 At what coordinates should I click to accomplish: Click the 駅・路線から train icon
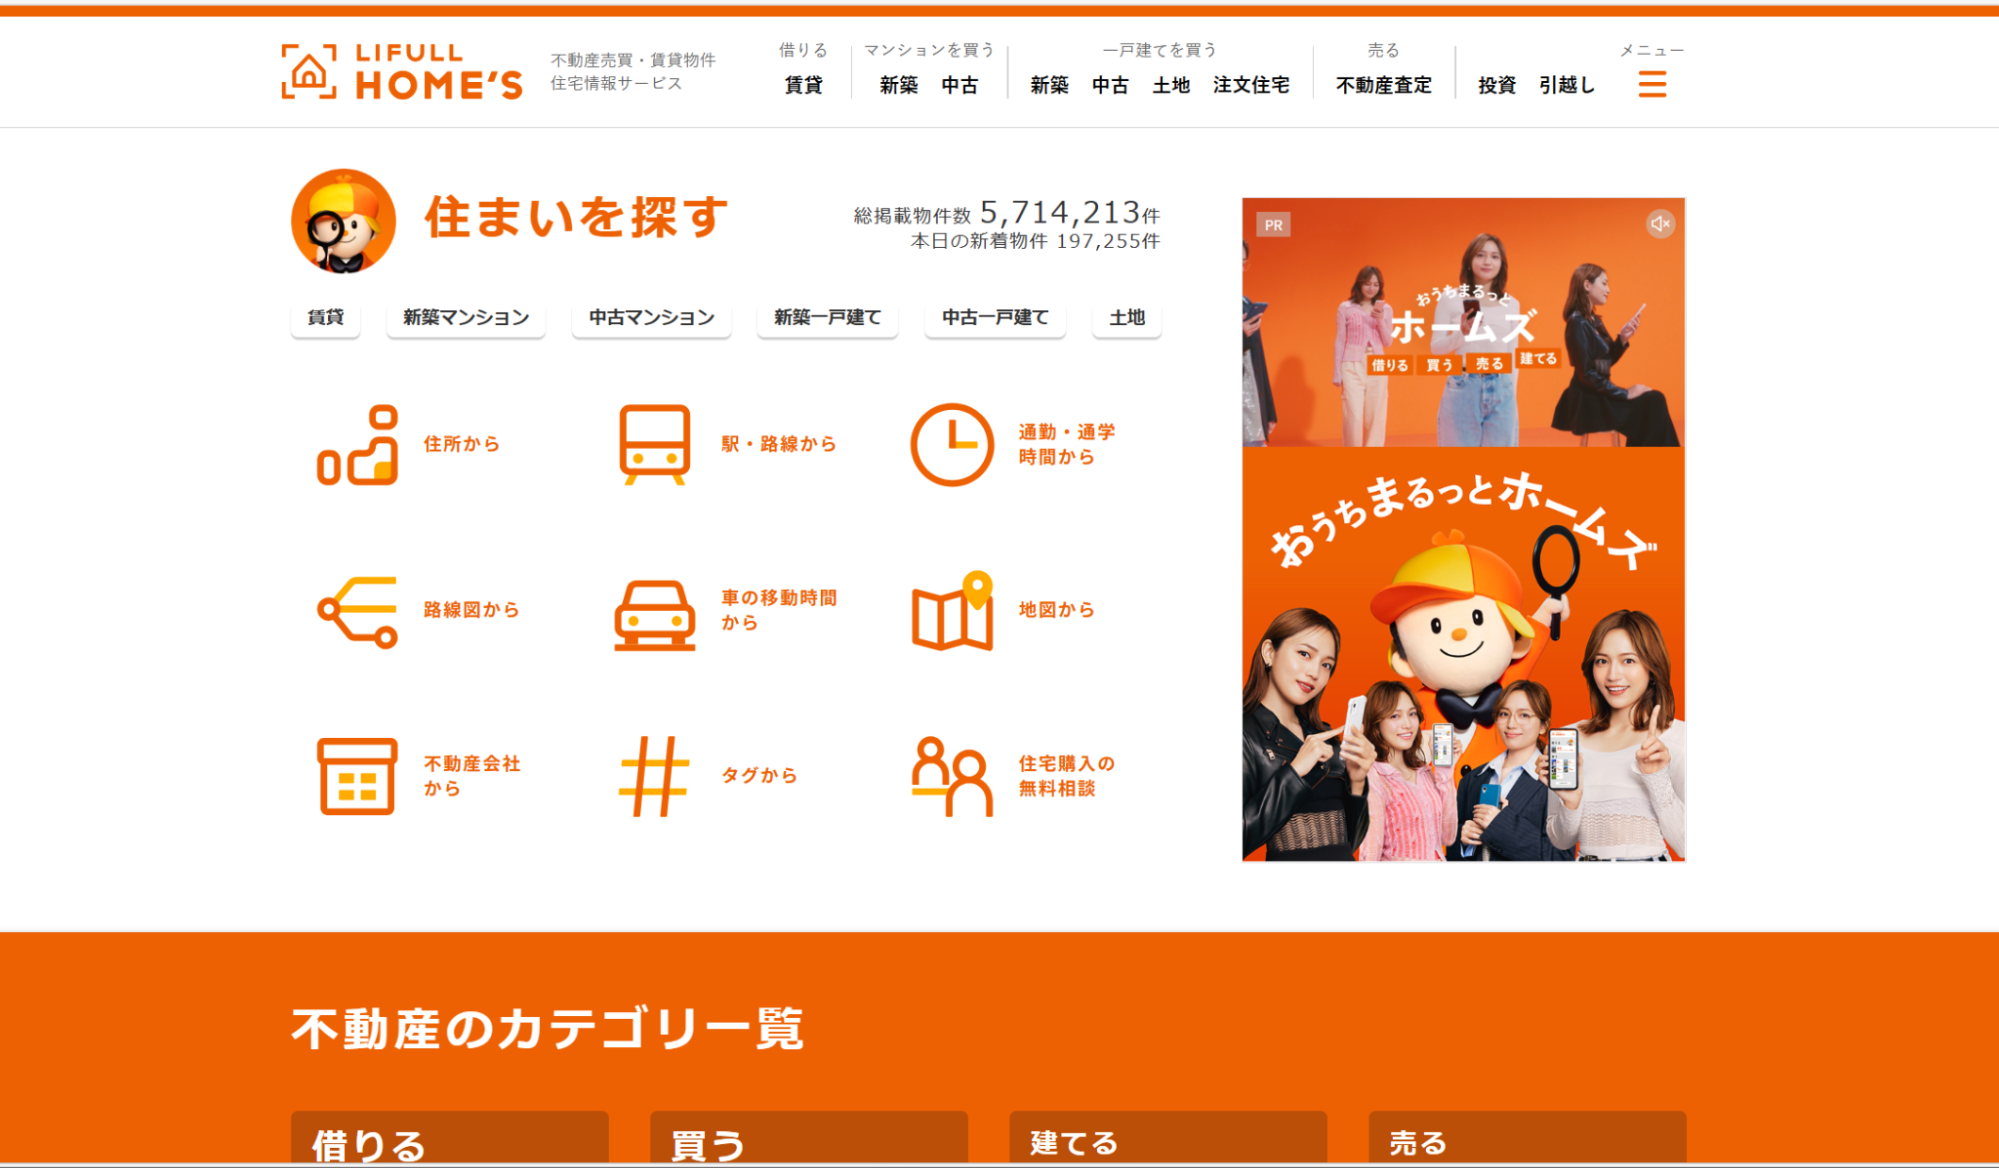point(654,443)
